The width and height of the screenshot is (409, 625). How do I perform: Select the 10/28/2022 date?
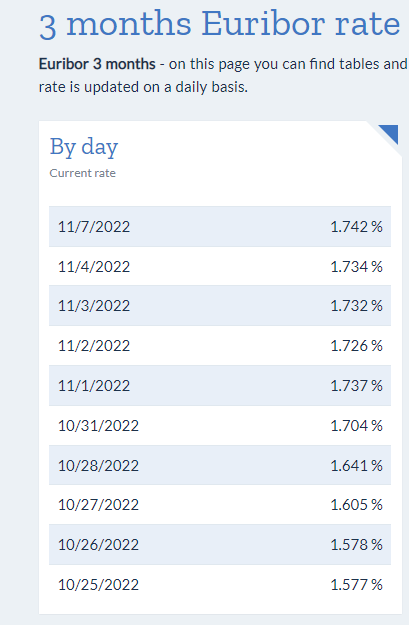pyautogui.click(x=98, y=466)
